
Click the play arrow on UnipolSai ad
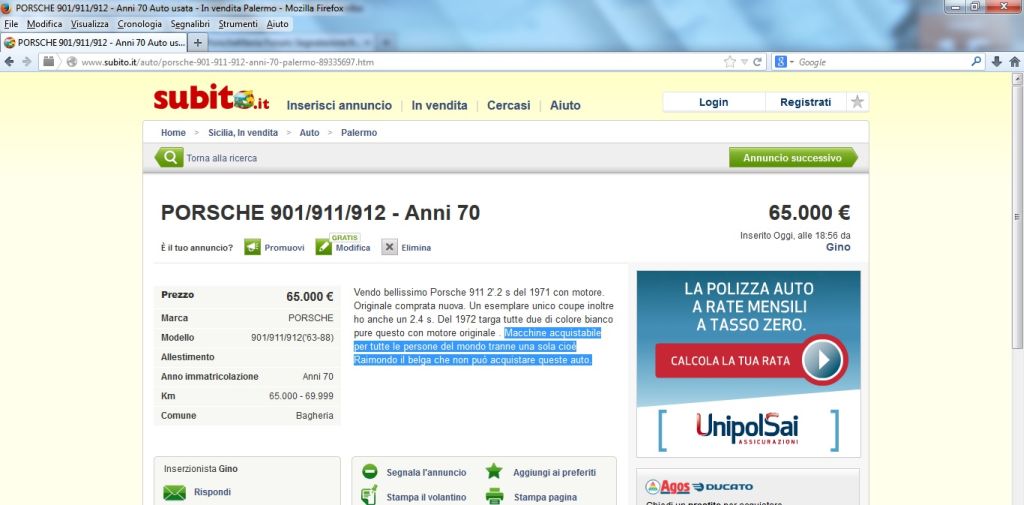point(822,360)
